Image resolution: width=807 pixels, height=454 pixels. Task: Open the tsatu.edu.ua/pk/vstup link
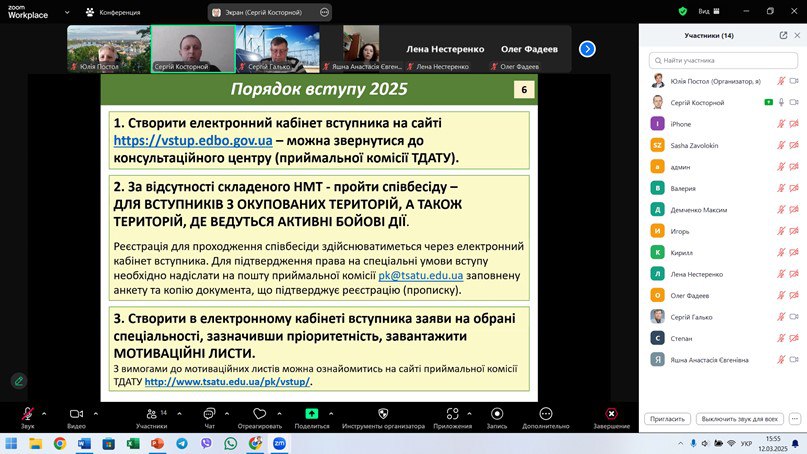pyautogui.click(x=227, y=382)
